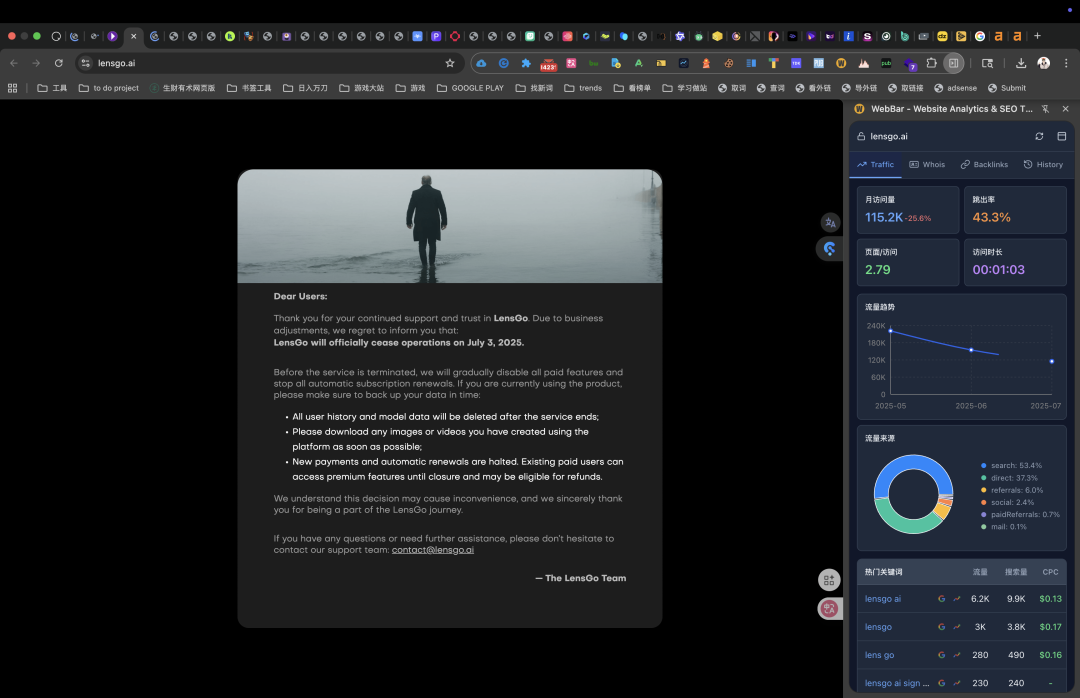Screen dimensions: 1080x698
Task: Click the pink translate extension icon
Action: (571, 63)
